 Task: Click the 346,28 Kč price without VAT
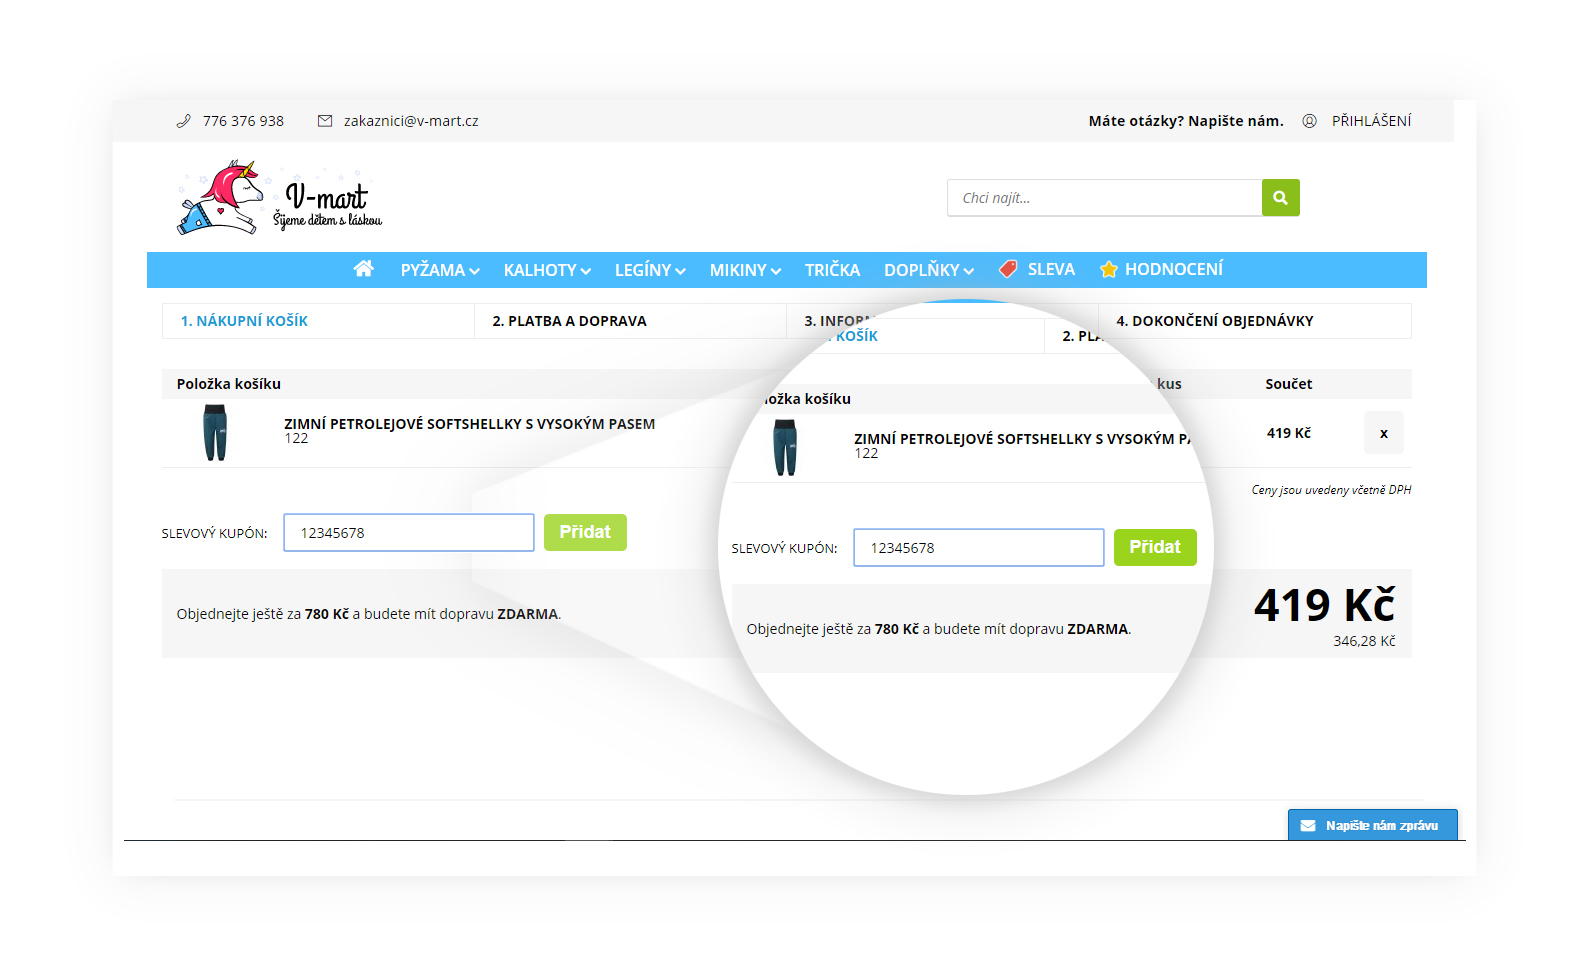(x=1364, y=641)
